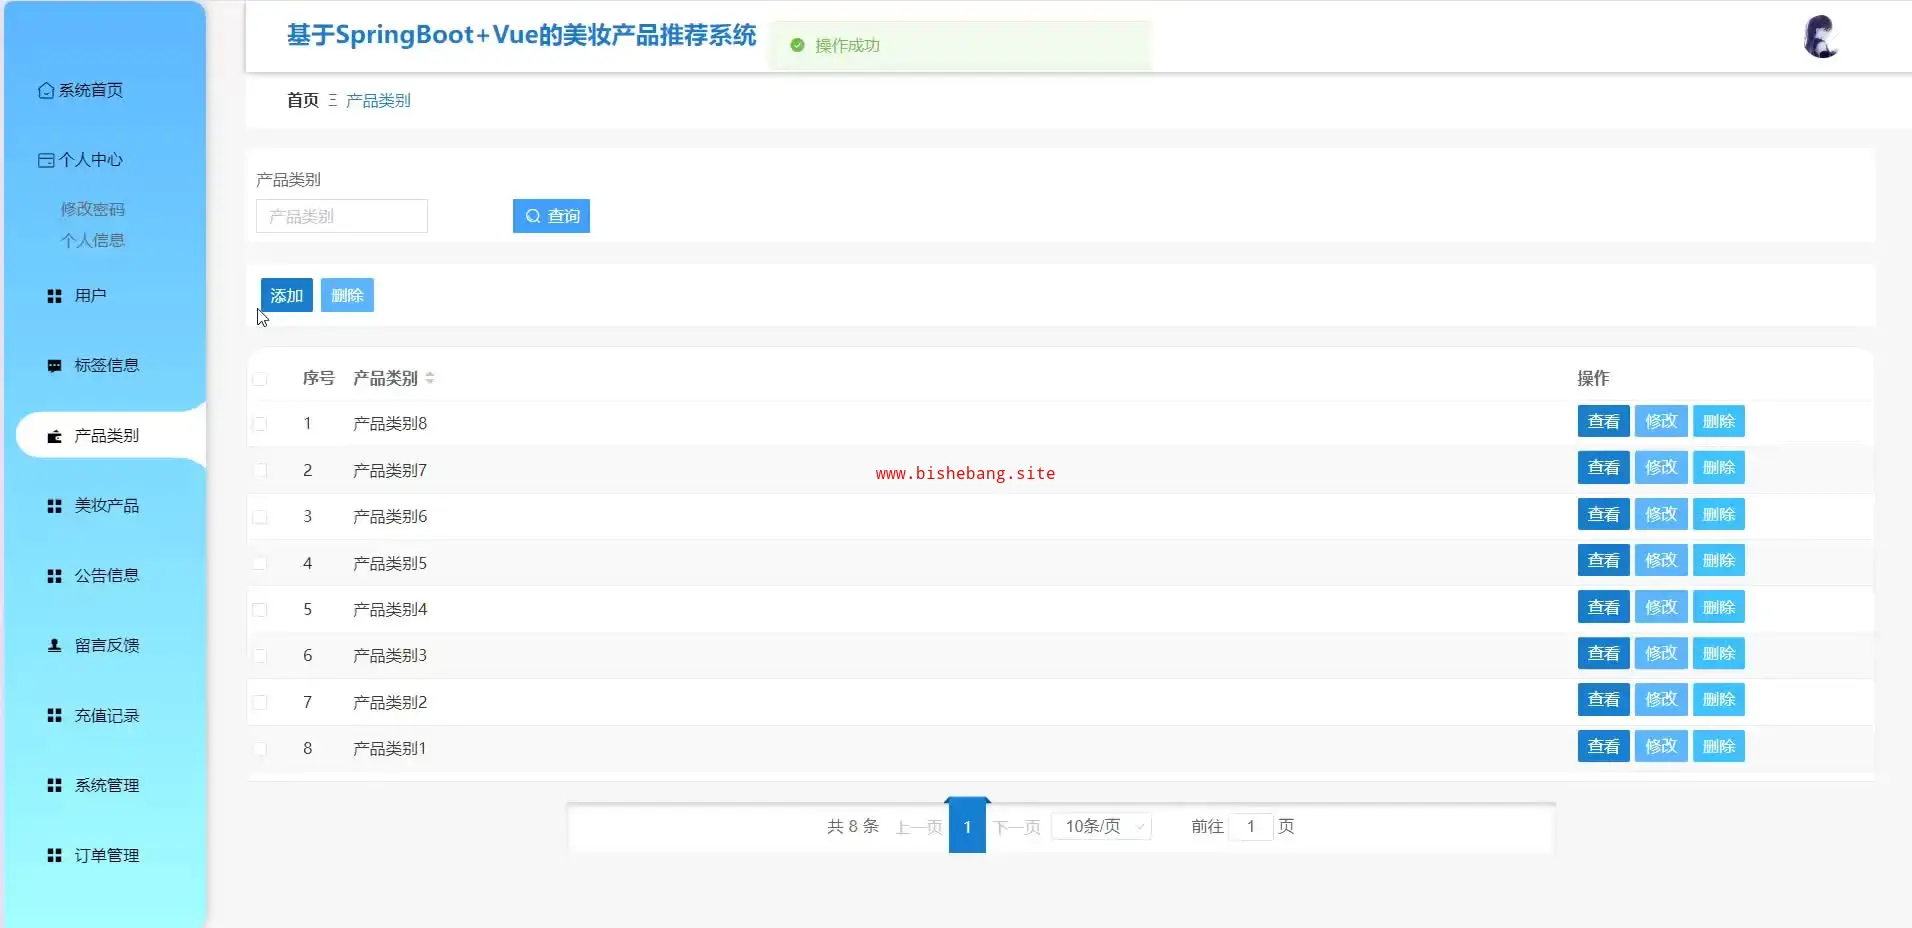Open the 订单管理 sidebar menu

click(107, 856)
